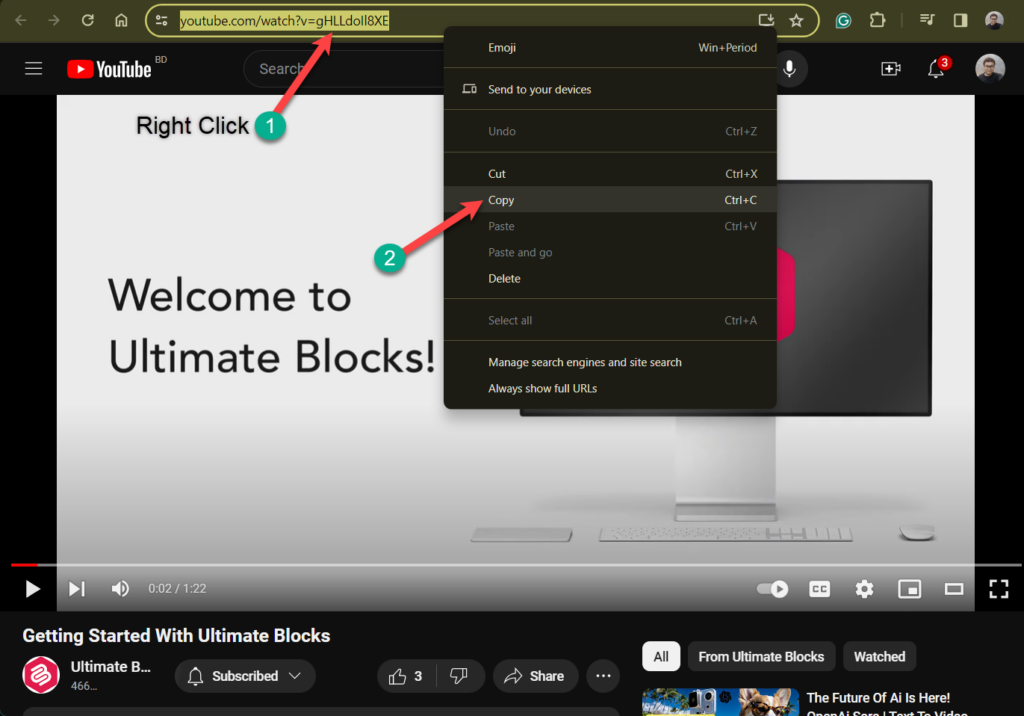Enable closed captions in the player
The width and height of the screenshot is (1024, 716).
coord(819,589)
